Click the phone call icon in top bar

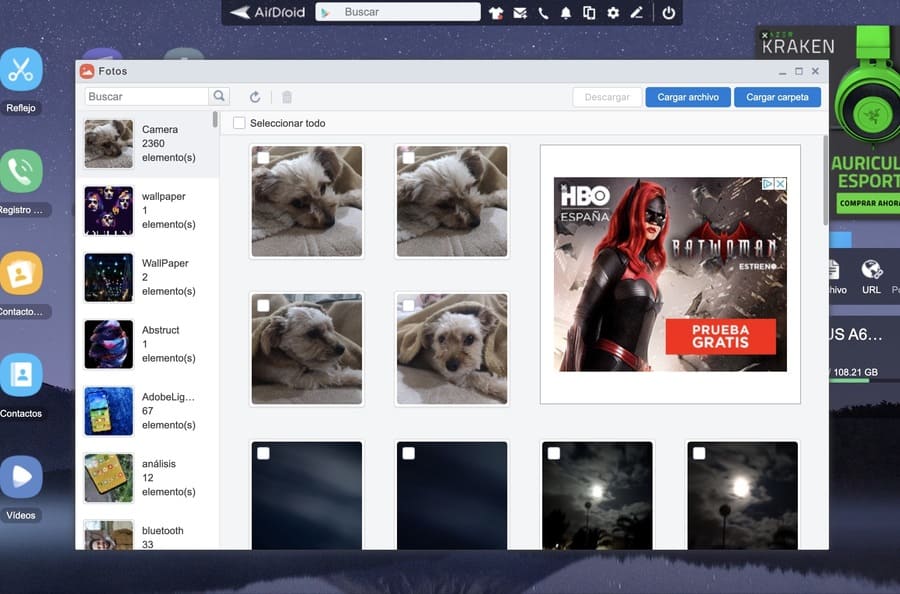tap(543, 13)
